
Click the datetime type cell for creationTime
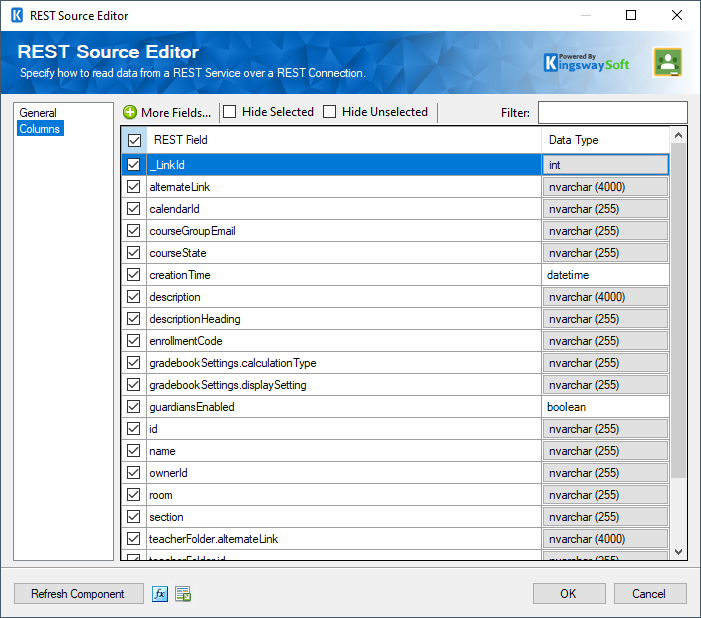coord(605,275)
